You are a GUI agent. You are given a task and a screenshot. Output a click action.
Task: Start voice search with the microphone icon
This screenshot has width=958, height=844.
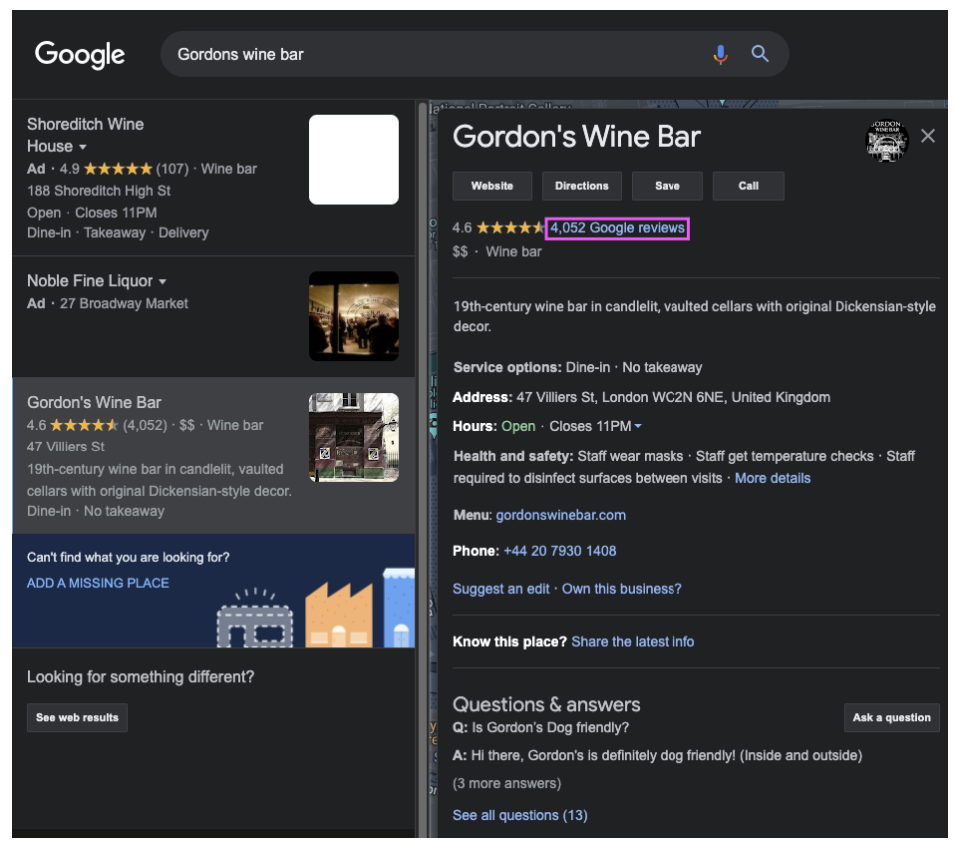click(x=720, y=54)
